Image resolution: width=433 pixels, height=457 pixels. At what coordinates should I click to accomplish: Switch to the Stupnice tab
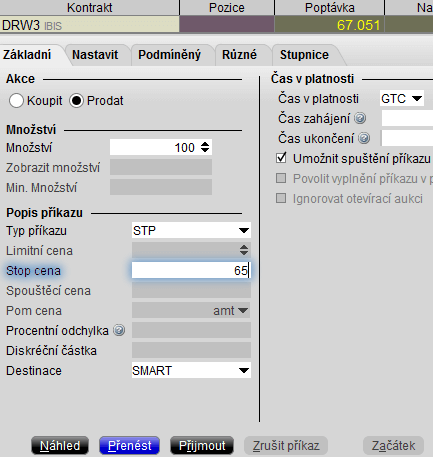point(304,55)
